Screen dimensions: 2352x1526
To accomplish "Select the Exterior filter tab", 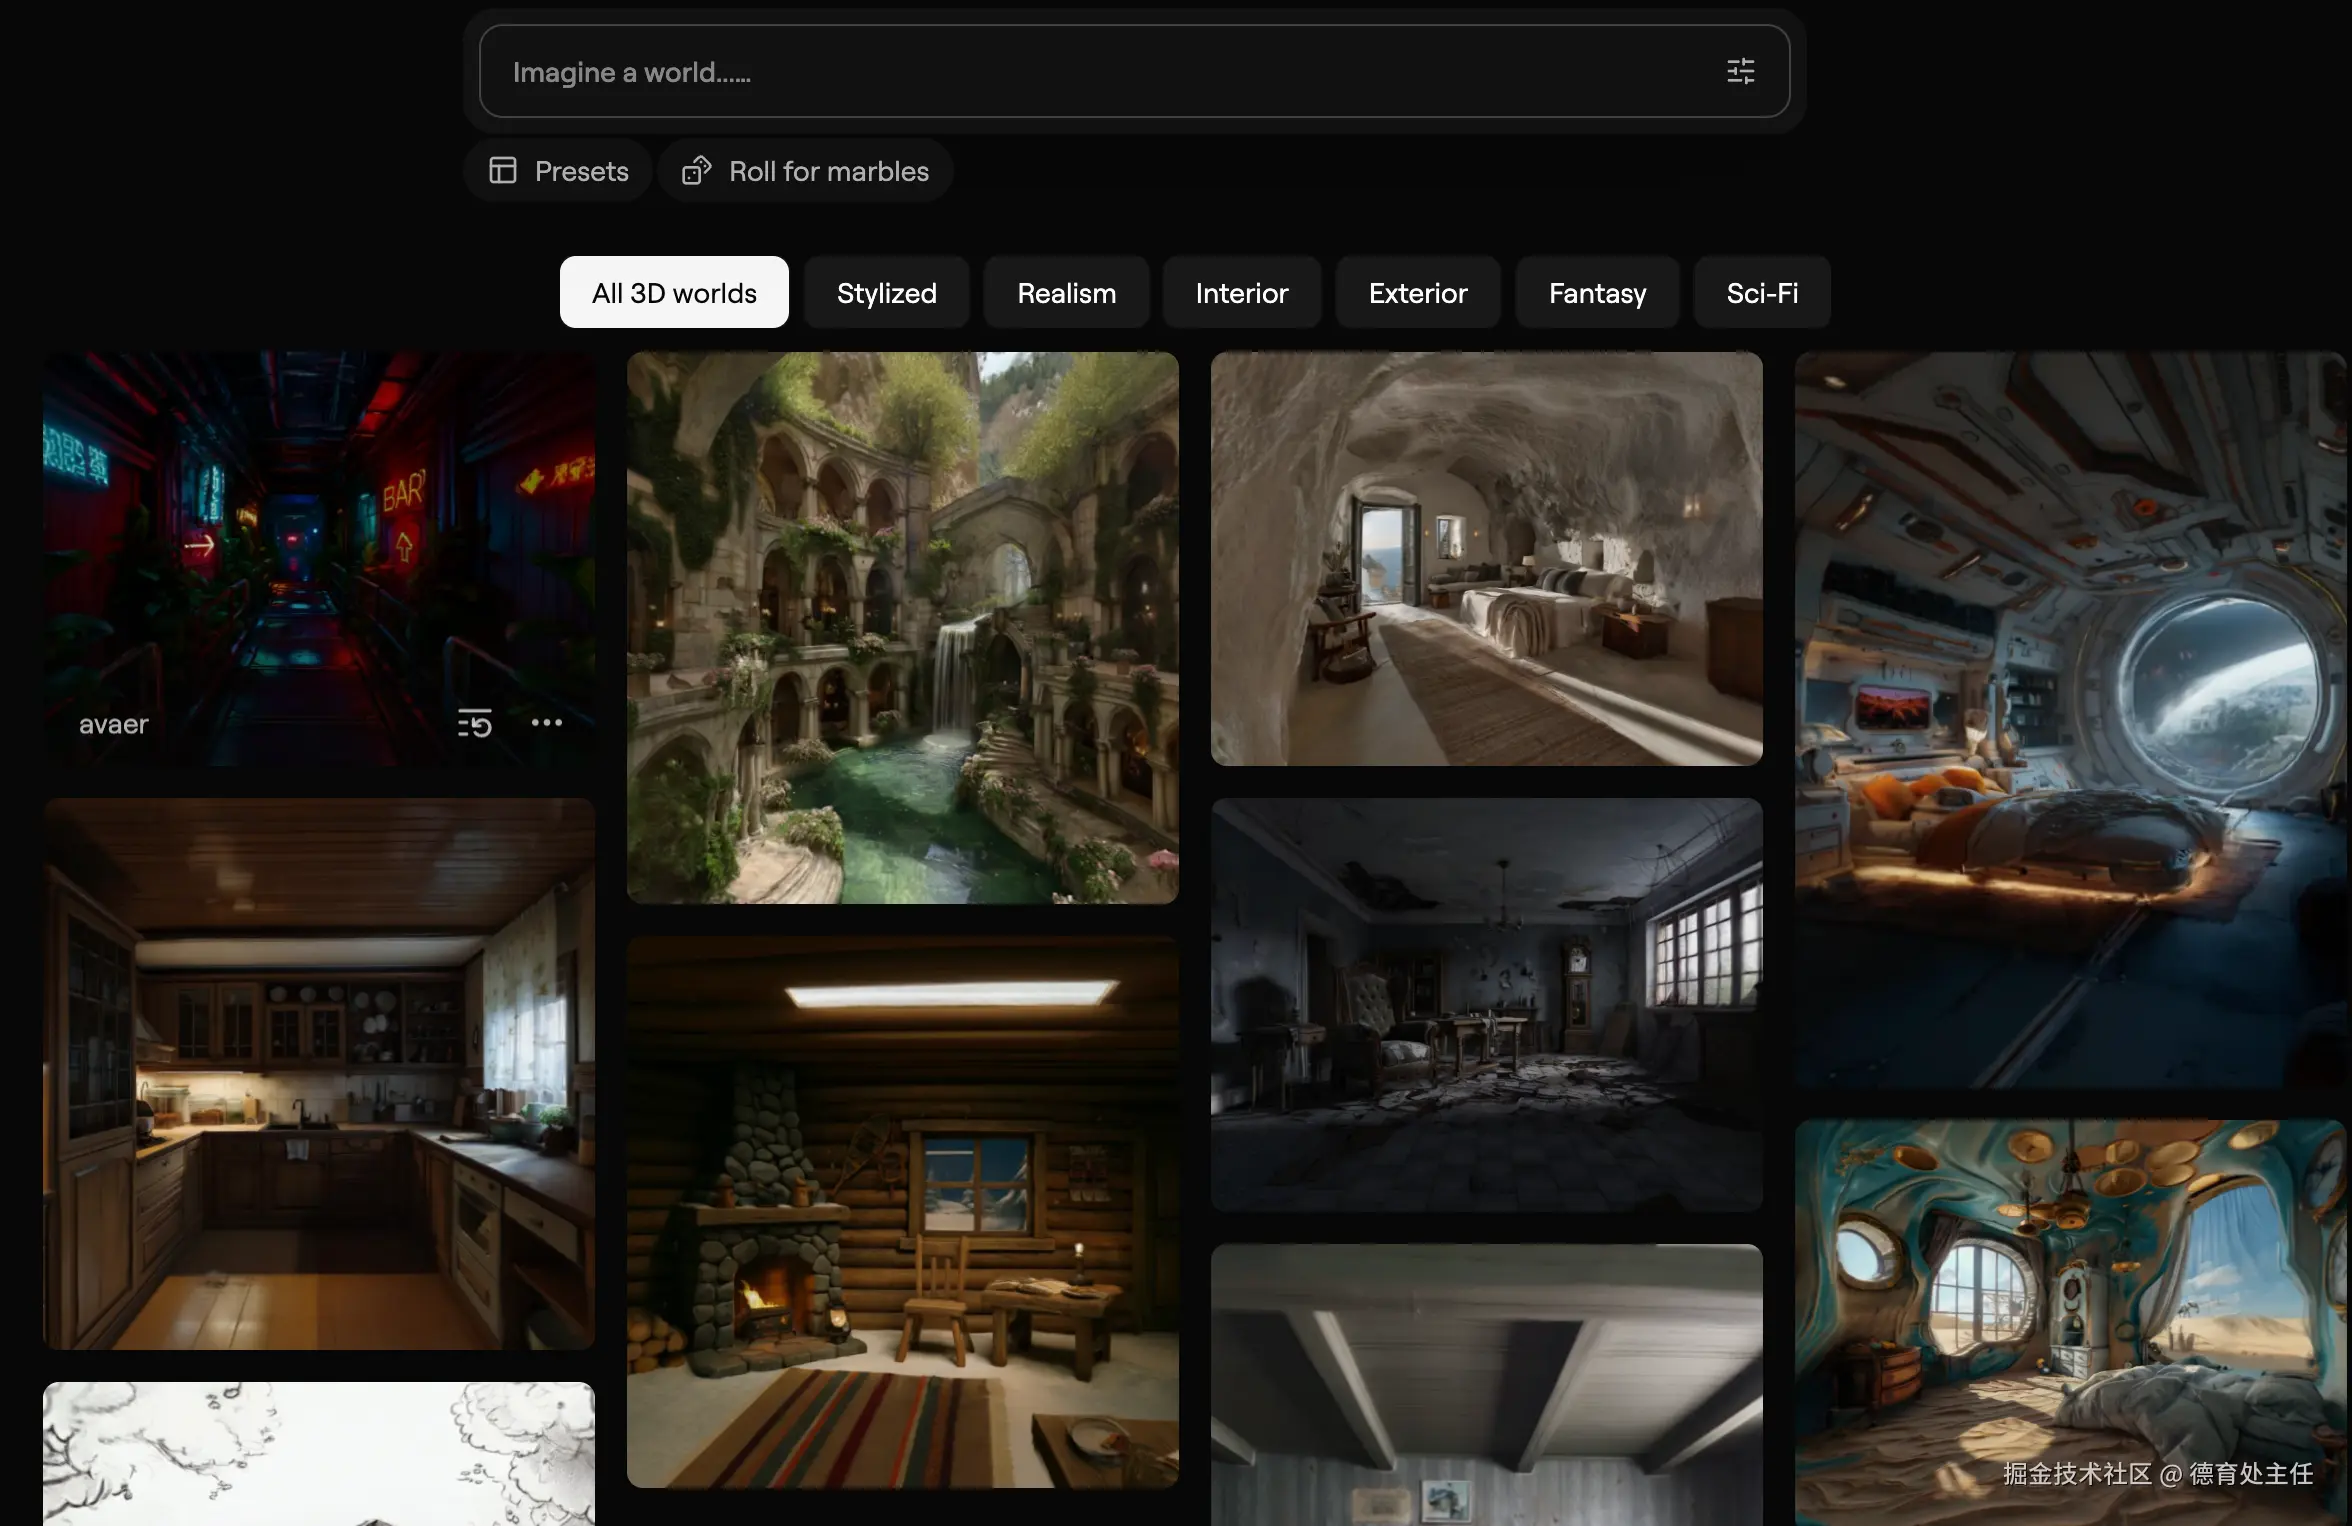I will [x=1417, y=293].
